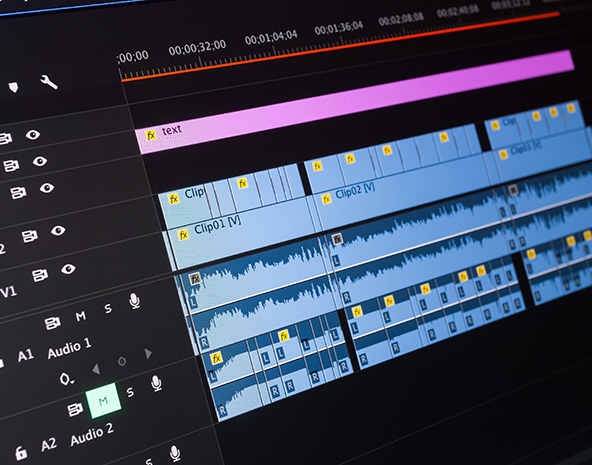Toggle sync lock on the Audio 1 track

click(x=52, y=323)
